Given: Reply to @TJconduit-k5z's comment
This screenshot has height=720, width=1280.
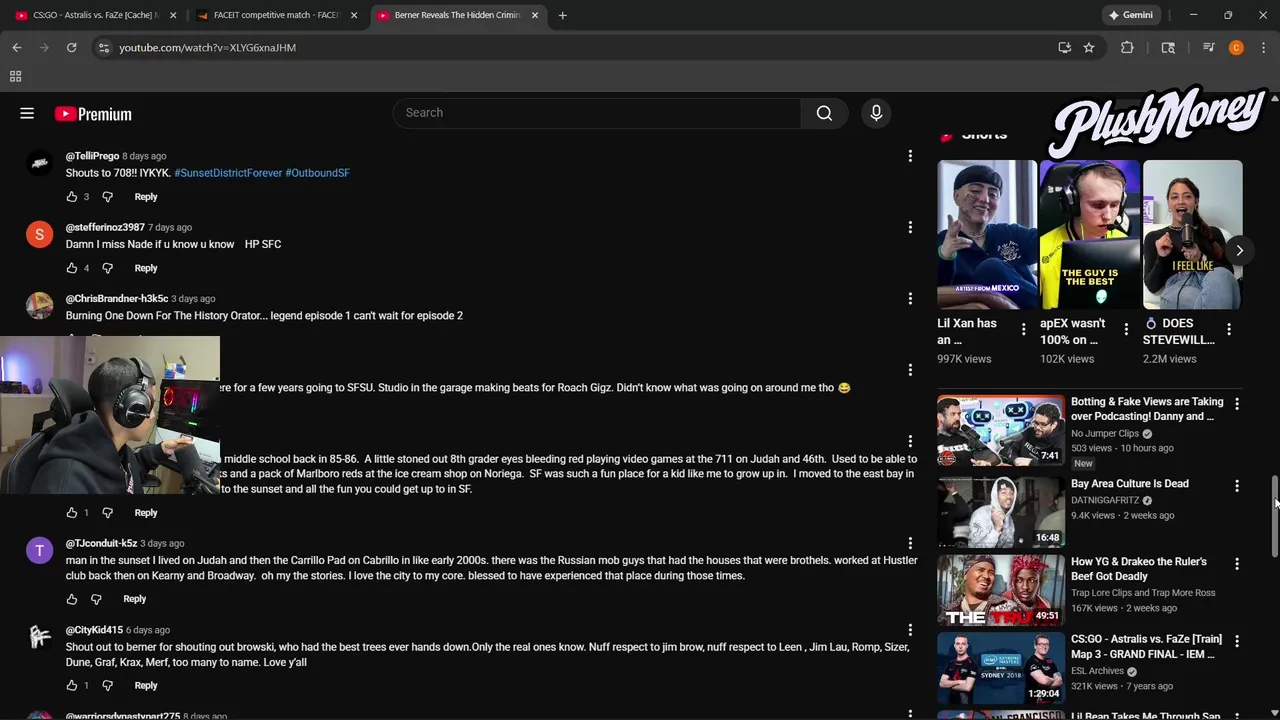Looking at the screenshot, I should pyautogui.click(x=135, y=599).
